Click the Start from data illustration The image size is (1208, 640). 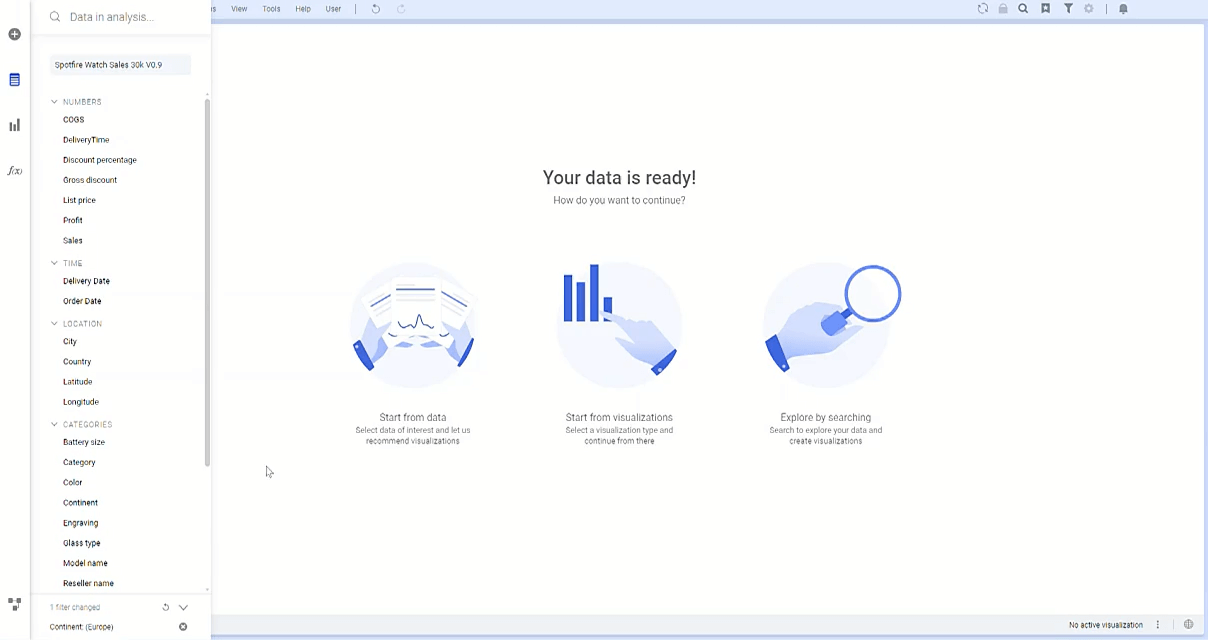click(413, 325)
